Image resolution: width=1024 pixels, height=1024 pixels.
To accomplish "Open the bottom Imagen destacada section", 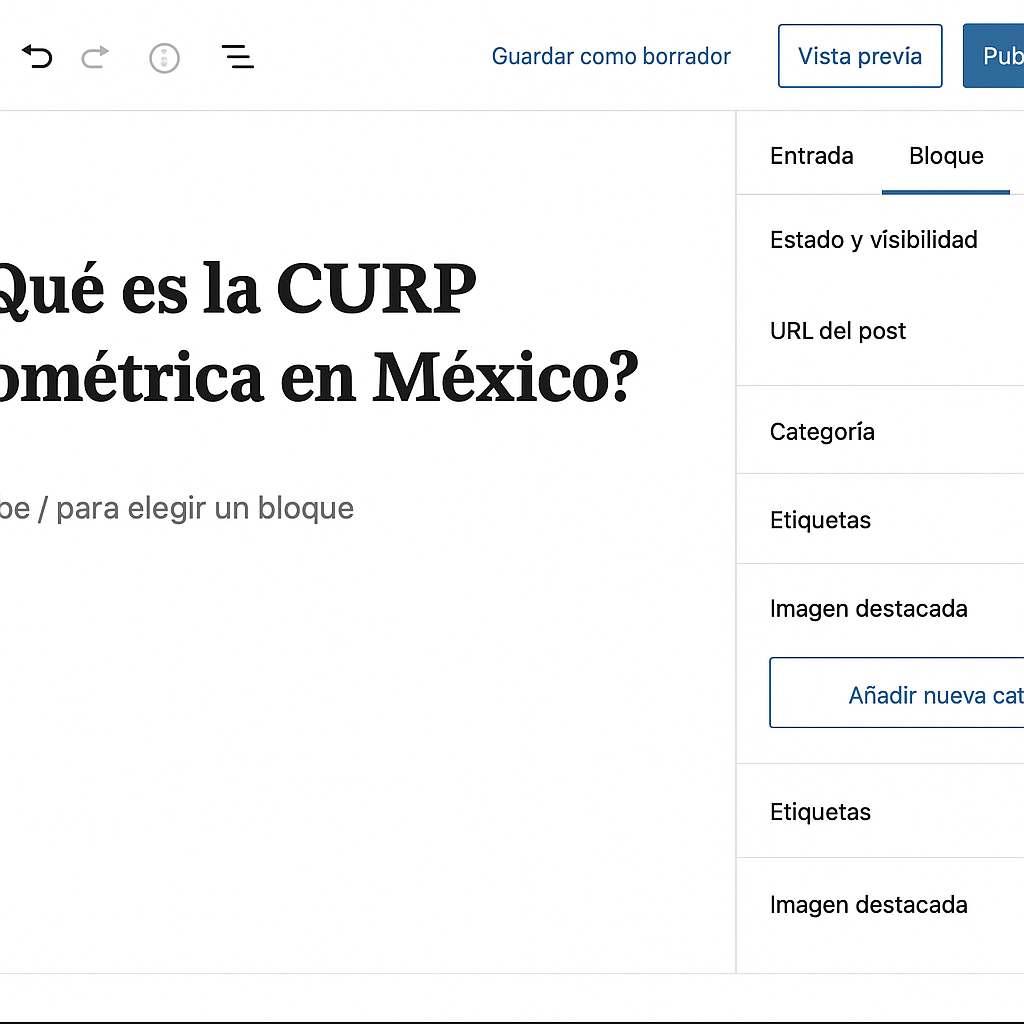I will pyautogui.click(x=868, y=904).
